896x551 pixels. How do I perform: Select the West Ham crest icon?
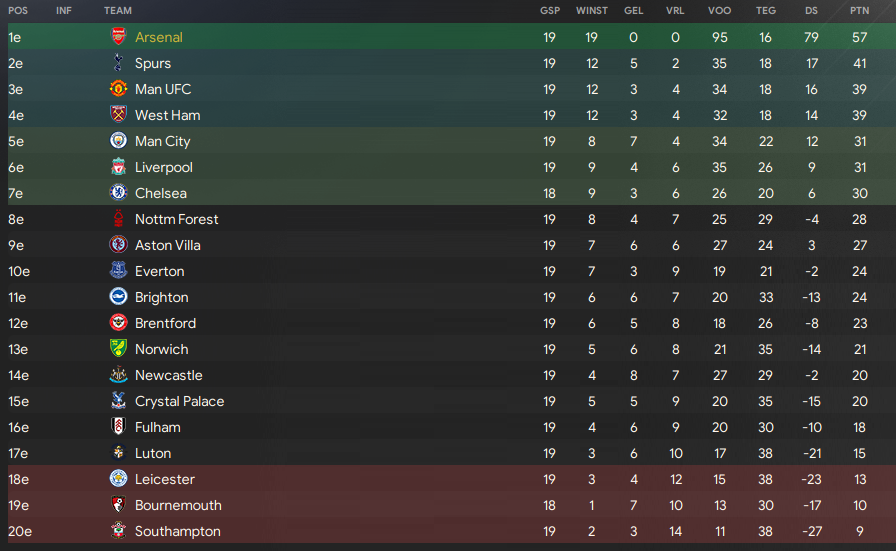(x=118, y=115)
